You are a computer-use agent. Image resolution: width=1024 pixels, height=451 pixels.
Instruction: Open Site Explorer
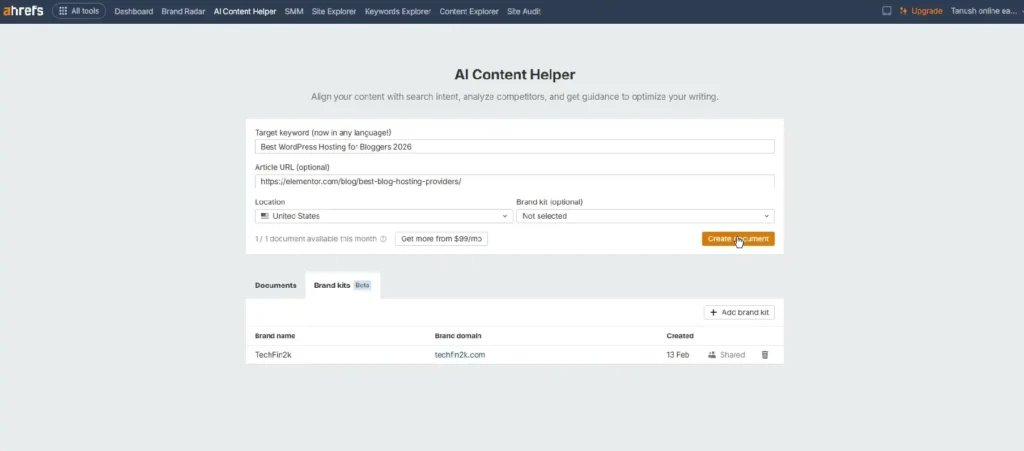[x=334, y=11]
